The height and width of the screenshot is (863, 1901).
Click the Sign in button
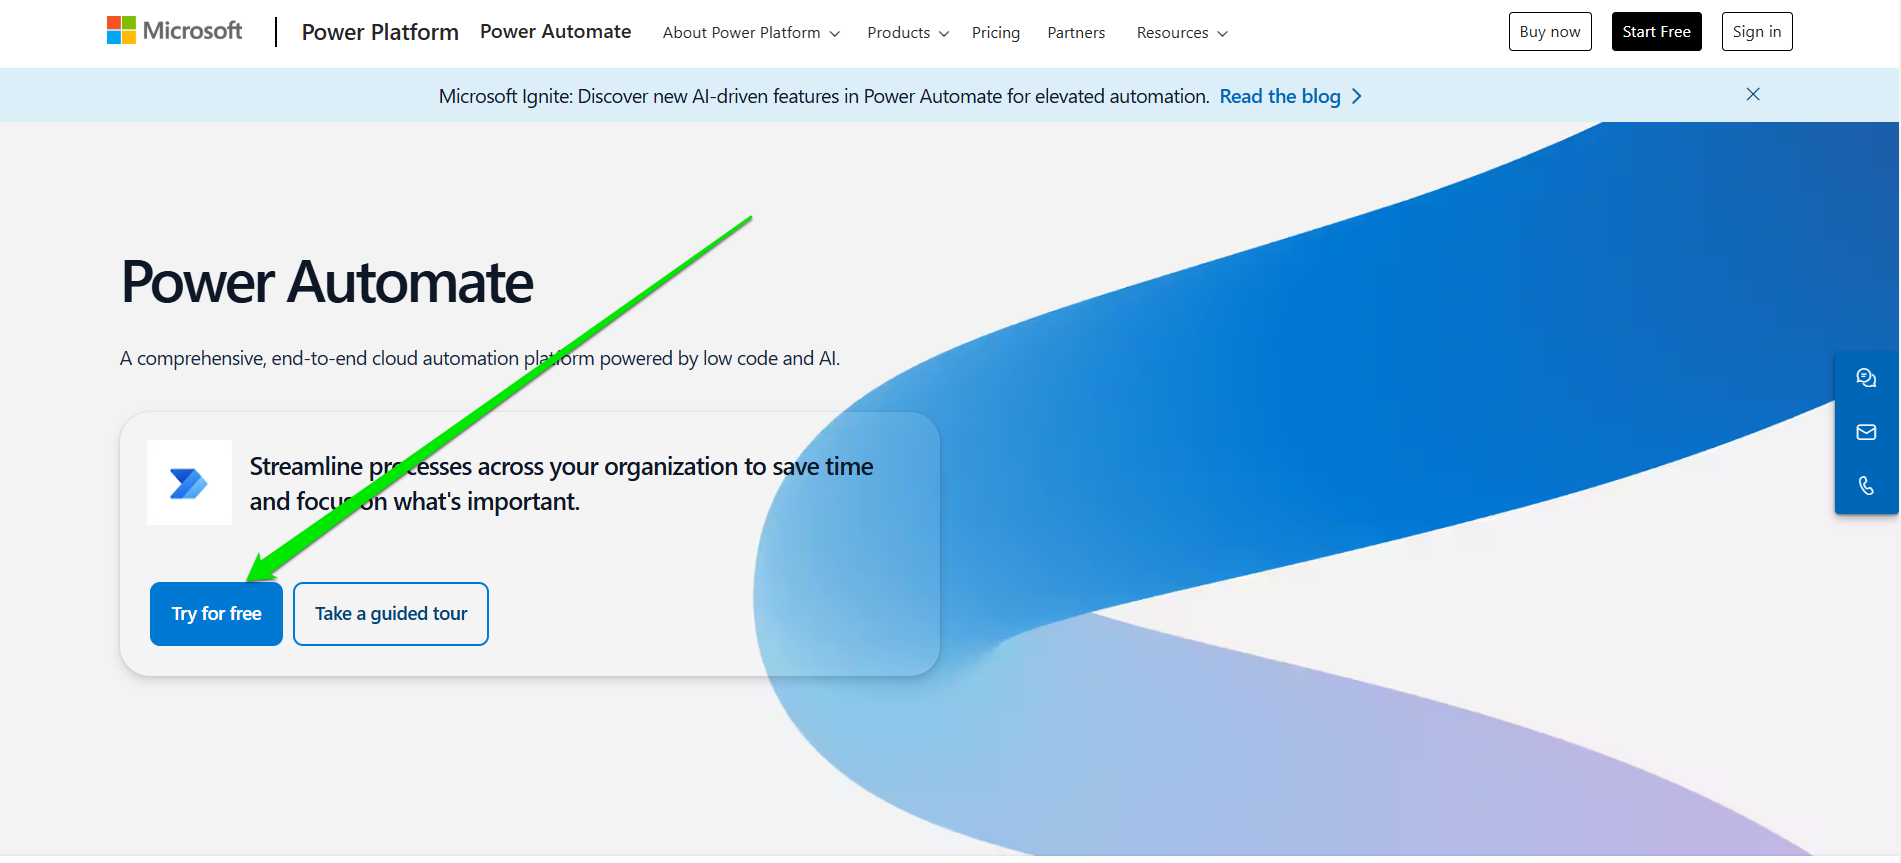click(x=1757, y=32)
